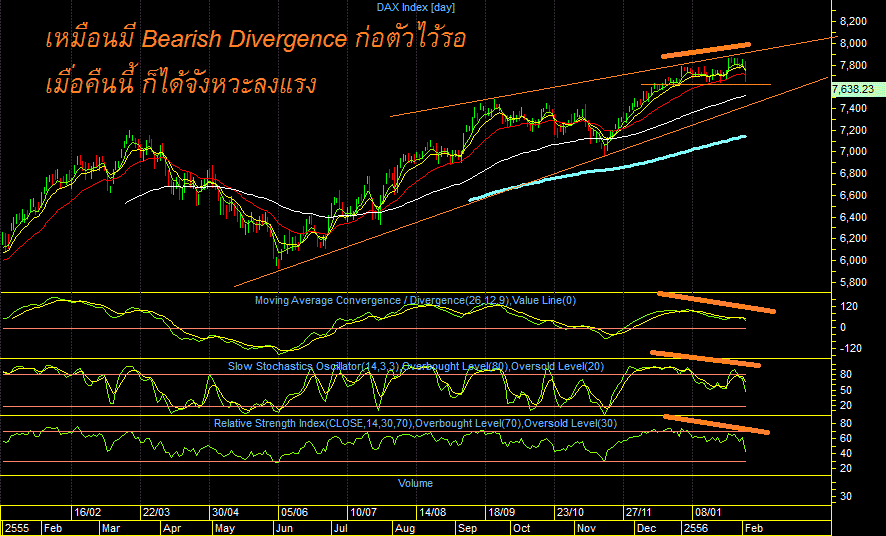Screen dimensions: 886x536
Task: Select the 22/03 date marker
Action: [157, 513]
